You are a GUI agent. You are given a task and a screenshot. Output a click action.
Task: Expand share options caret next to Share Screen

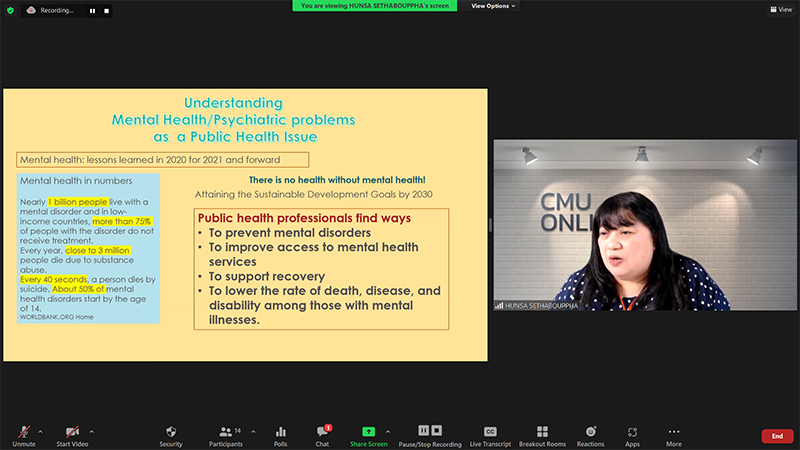pyautogui.click(x=388, y=432)
